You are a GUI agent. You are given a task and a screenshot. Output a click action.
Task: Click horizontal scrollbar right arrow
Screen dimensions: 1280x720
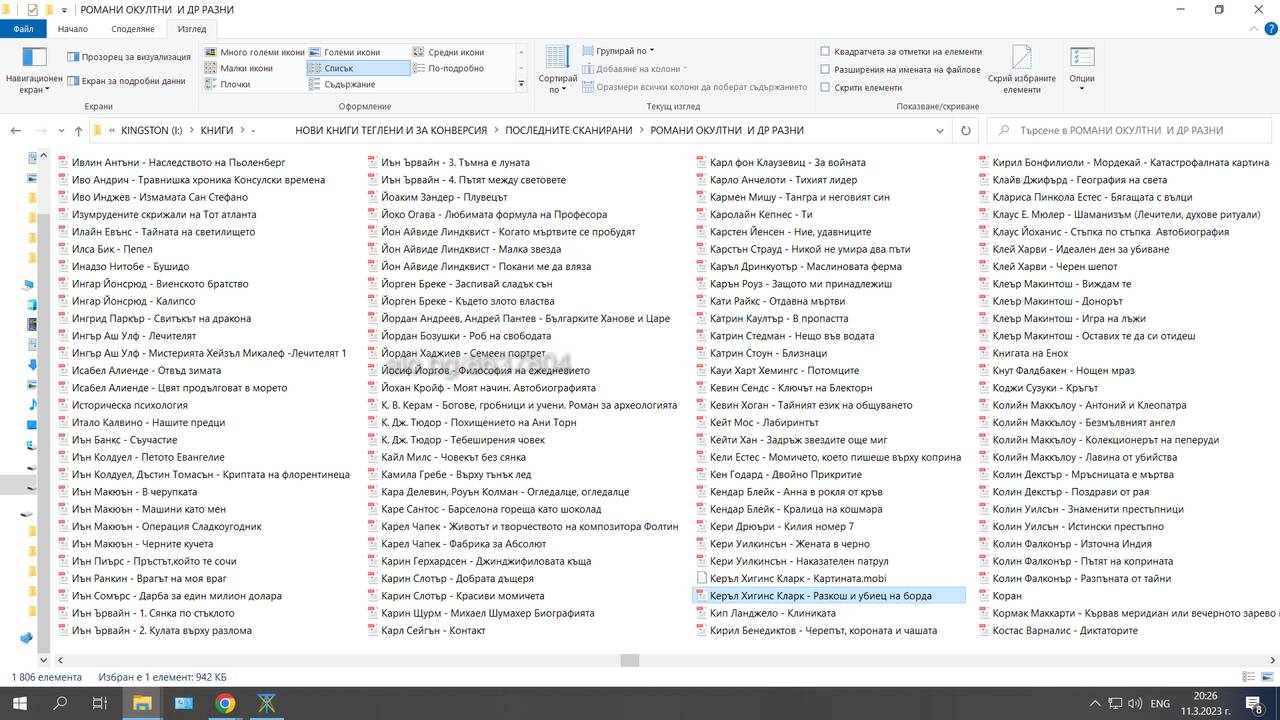tap(1273, 660)
